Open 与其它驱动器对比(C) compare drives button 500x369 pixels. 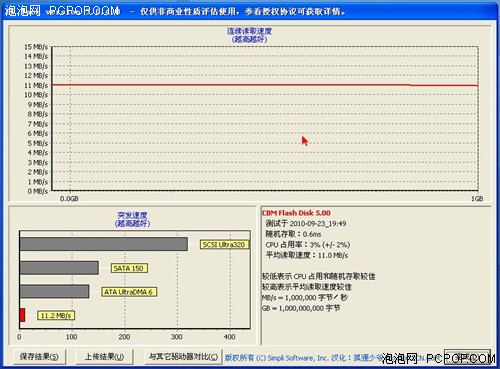tap(183, 357)
